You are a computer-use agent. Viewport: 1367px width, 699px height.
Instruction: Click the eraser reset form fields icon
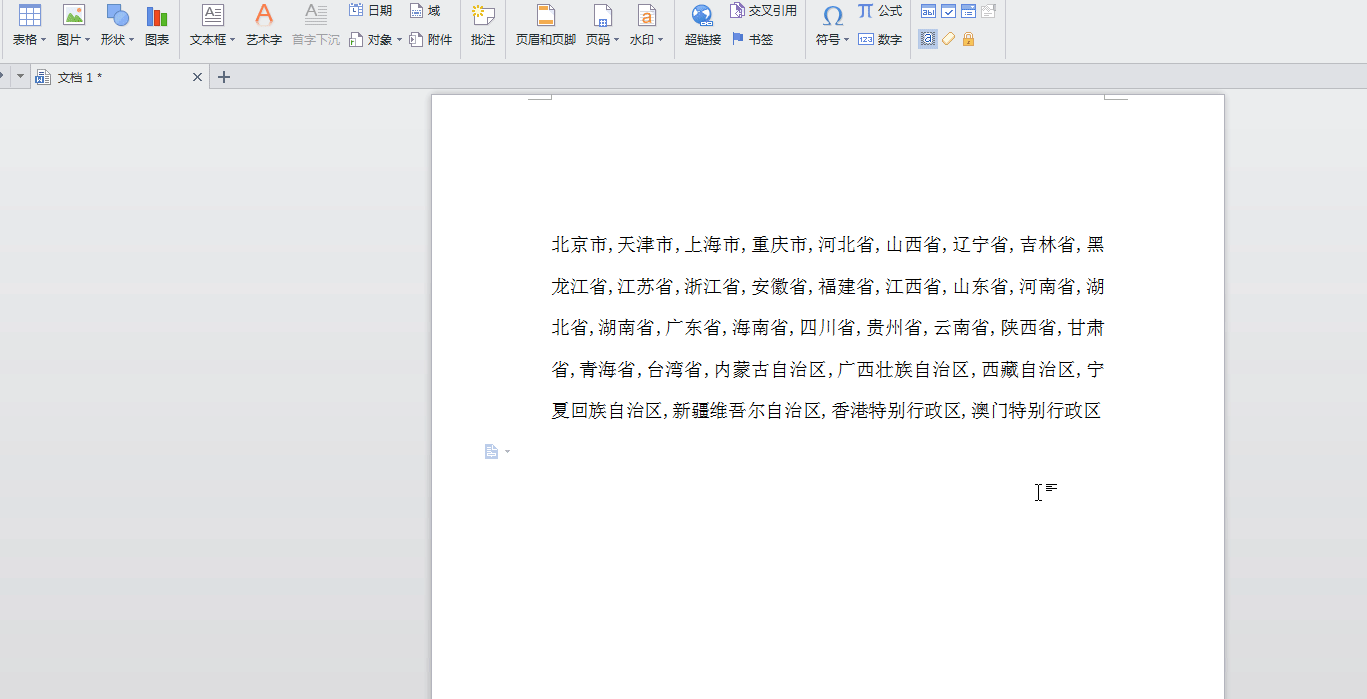point(948,39)
